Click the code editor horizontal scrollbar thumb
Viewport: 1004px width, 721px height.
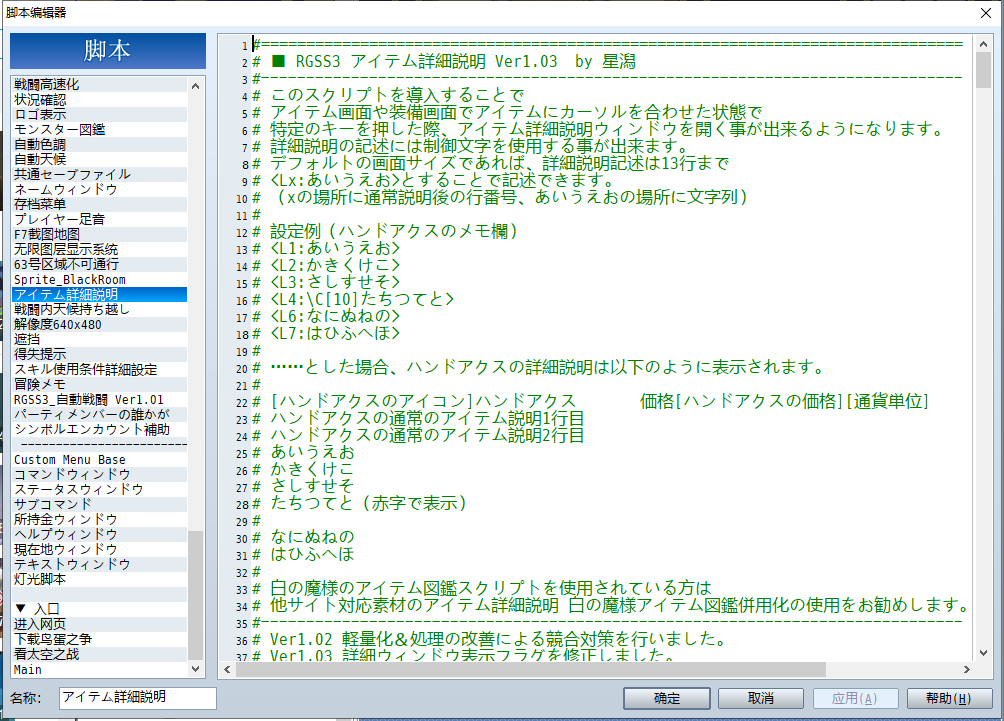(531, 669)
